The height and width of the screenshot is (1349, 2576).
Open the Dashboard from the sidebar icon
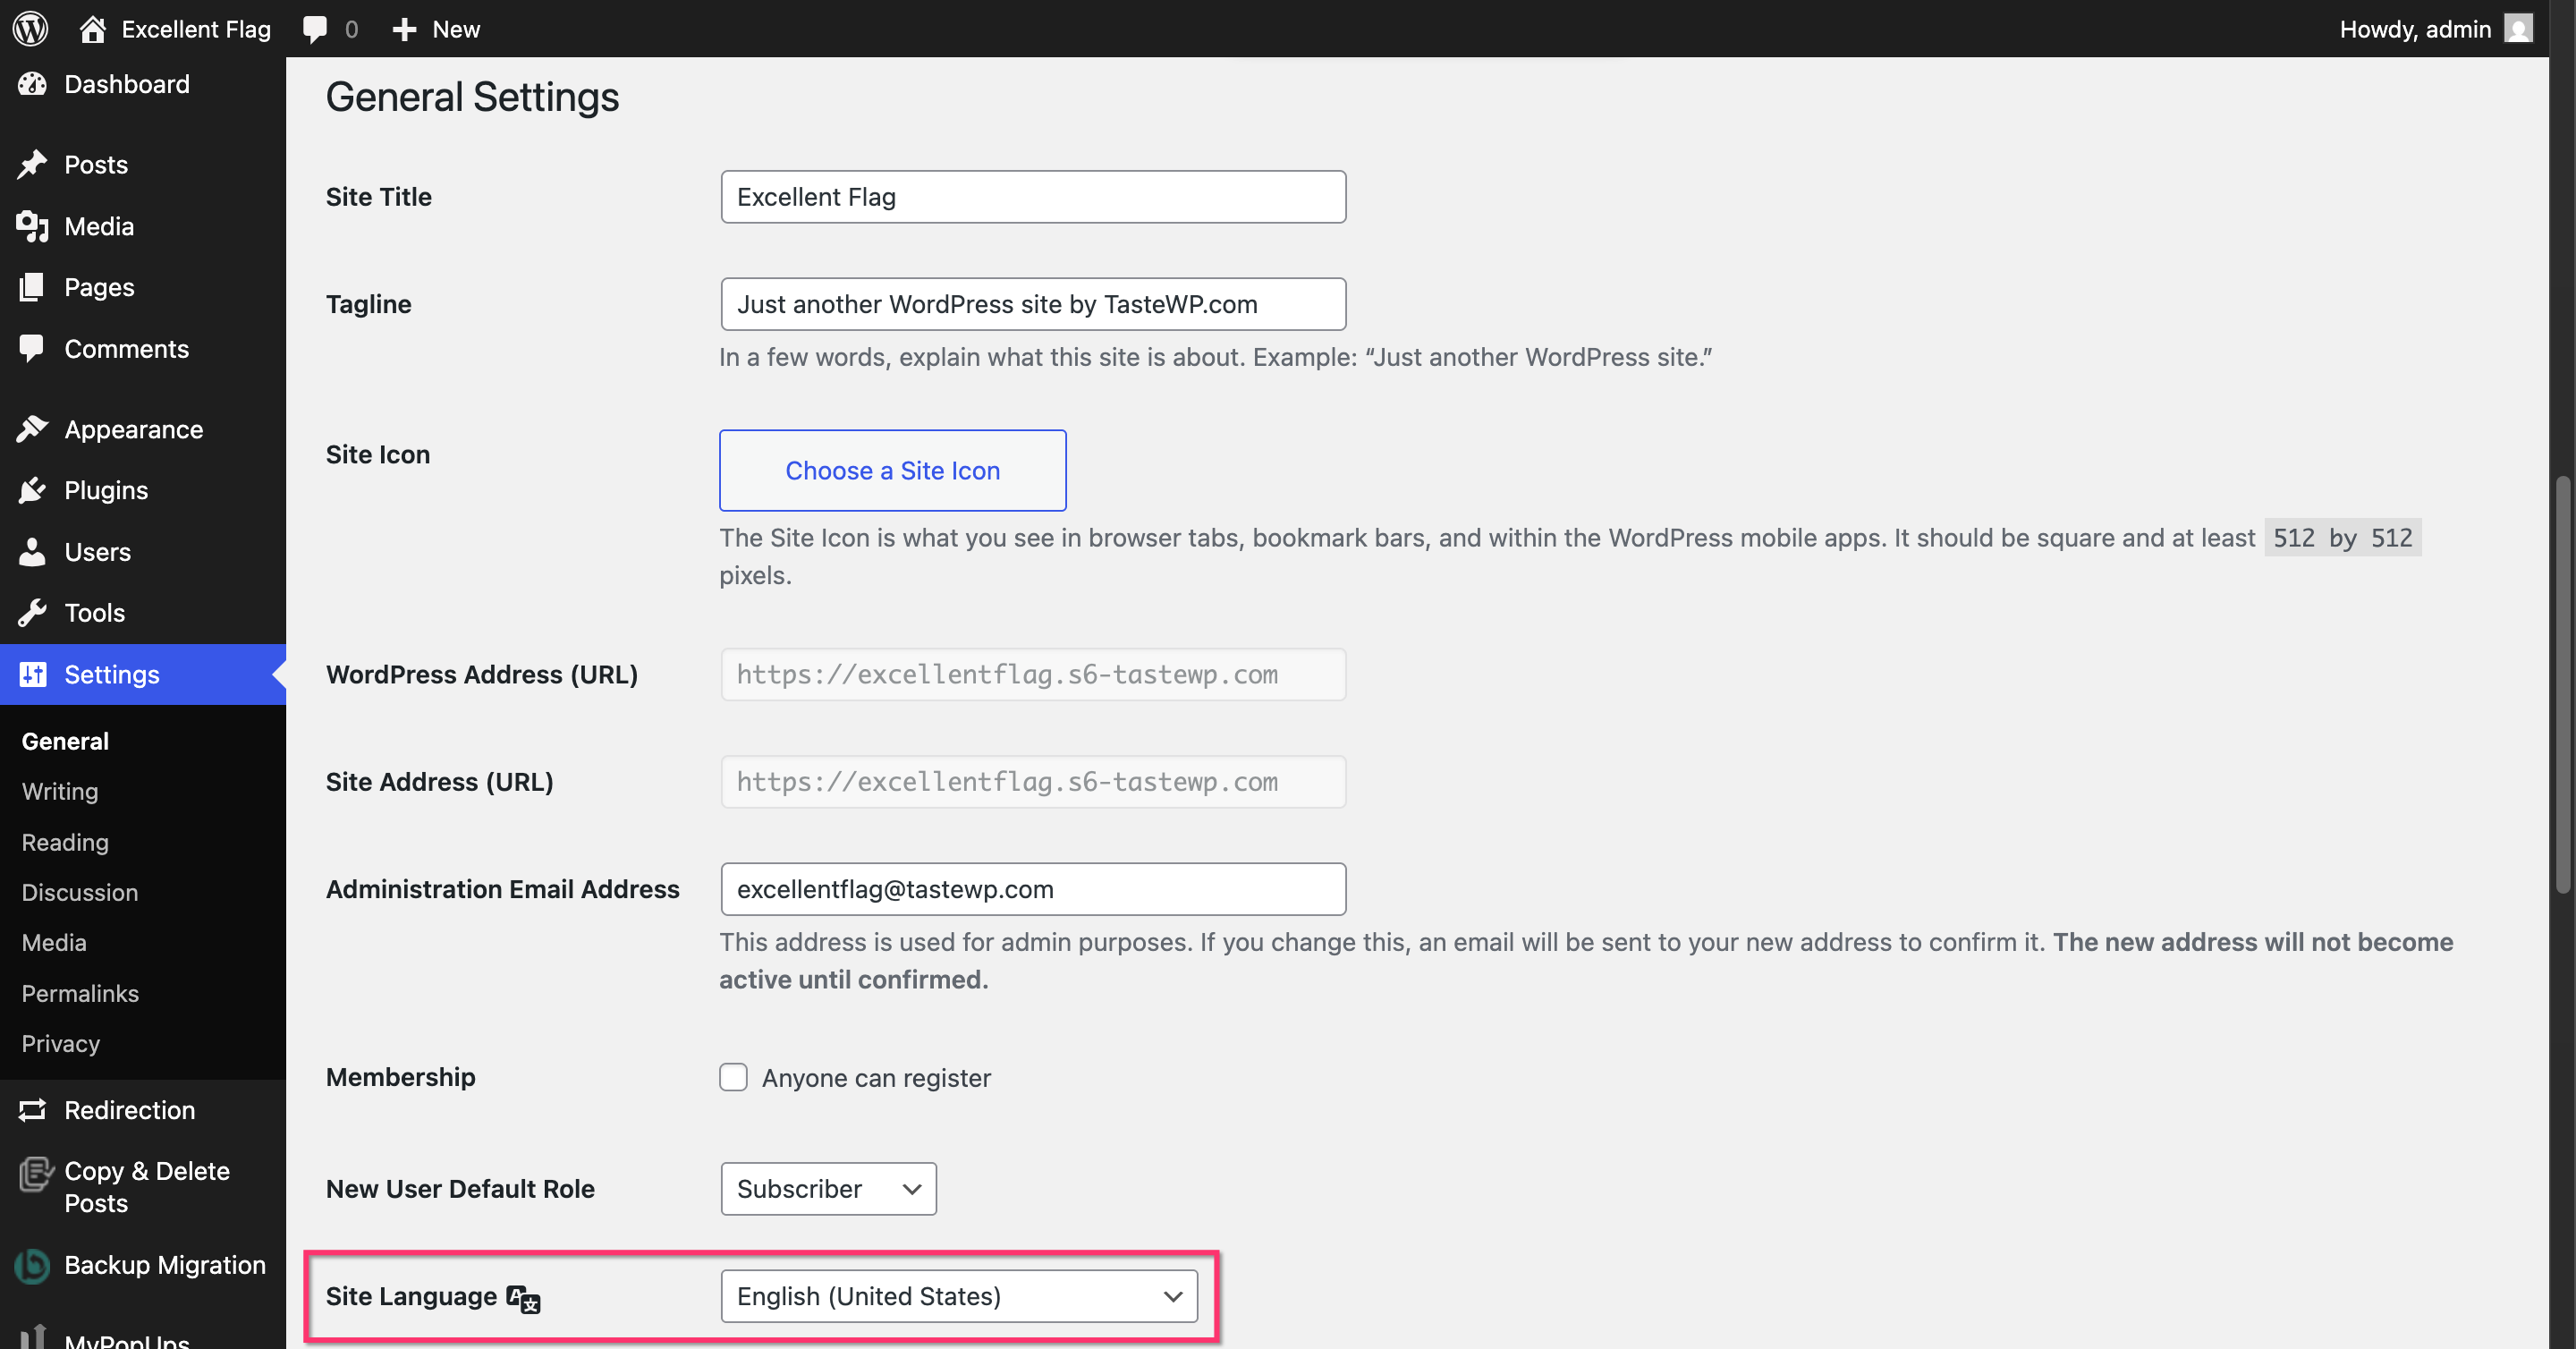click(32, 84)
